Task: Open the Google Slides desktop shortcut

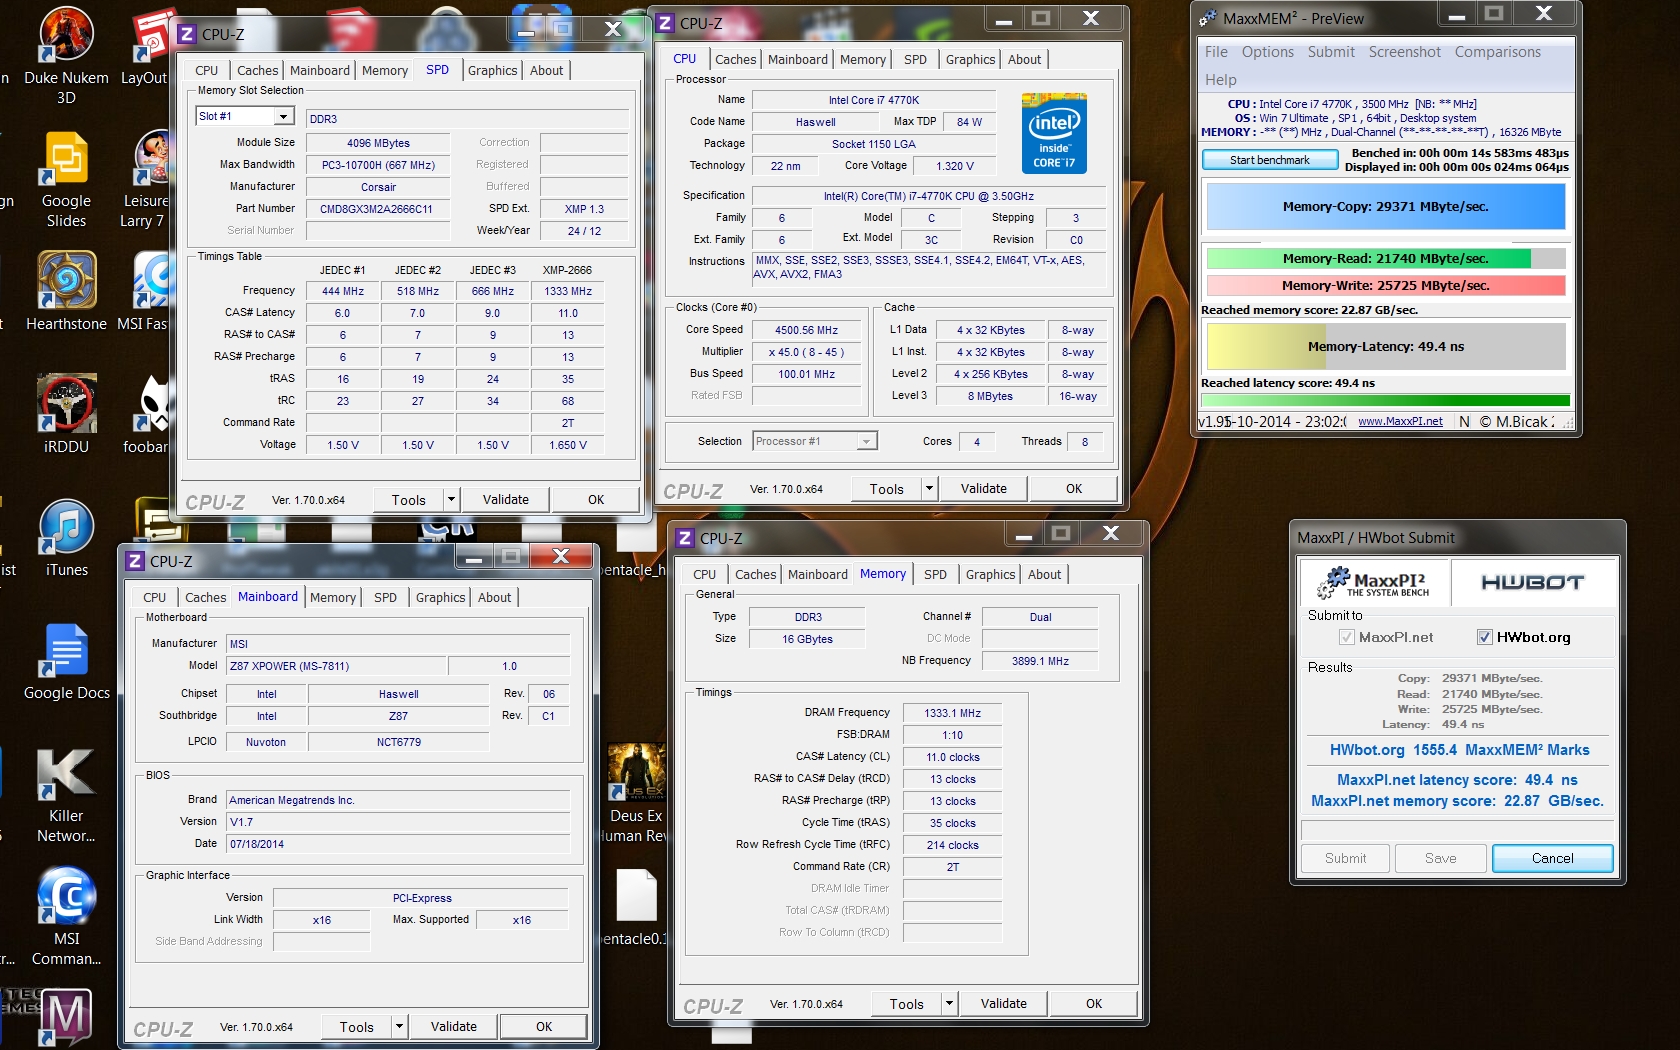Action: pos(66,180)
